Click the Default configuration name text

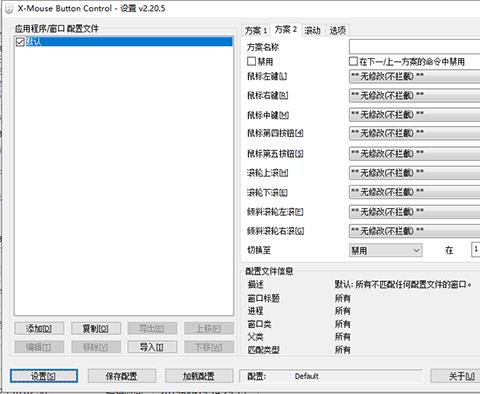pyautogui.click(x=307, y=376)
